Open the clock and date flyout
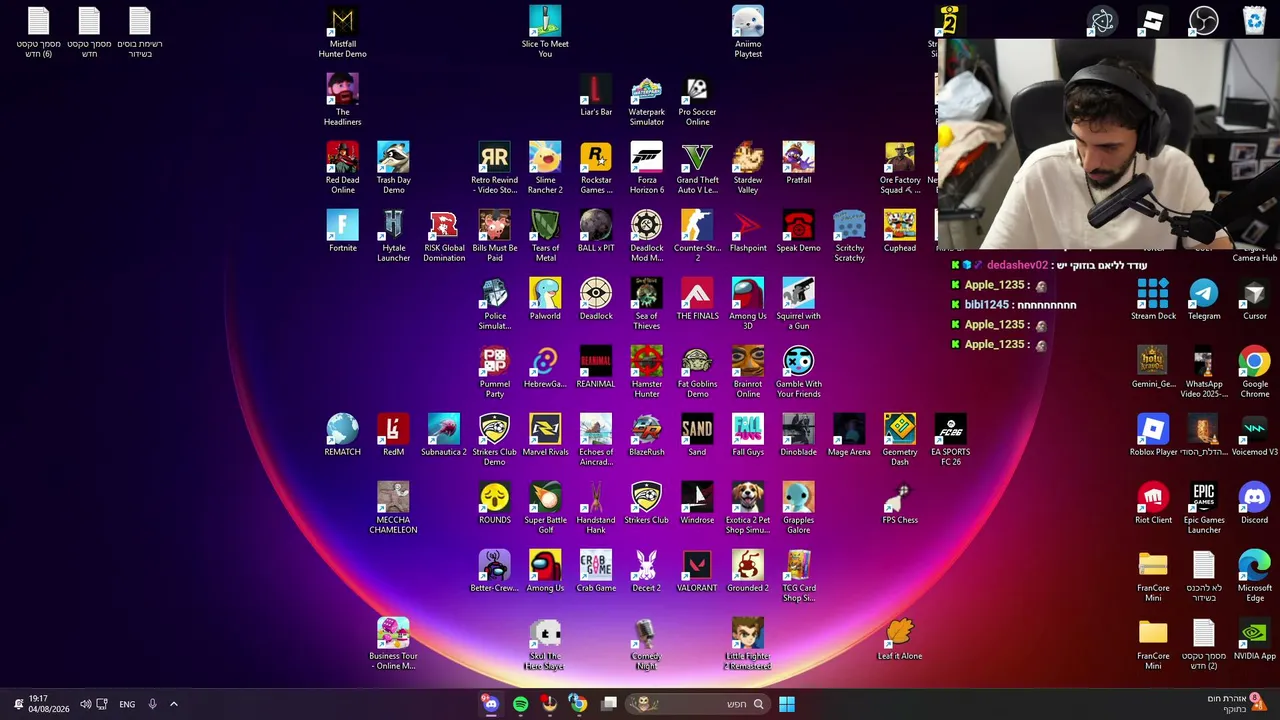The image size is (1280, 720). tap(48, 704)
